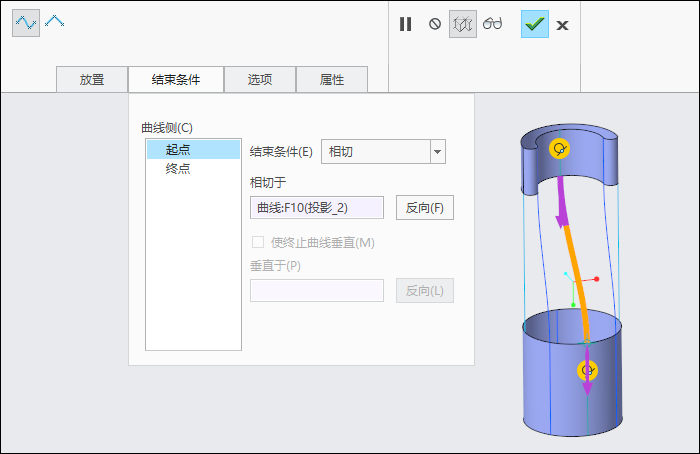Expand the 结束条件 dropdown arrow

[x=438, y=152]
